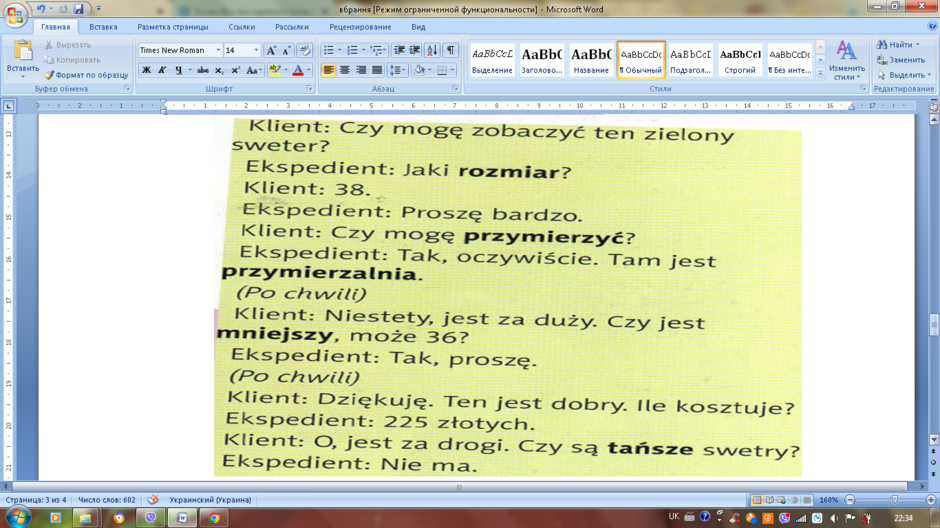Toggle show paragraph marks (¶)
The image size is (940, 528).
451,50
